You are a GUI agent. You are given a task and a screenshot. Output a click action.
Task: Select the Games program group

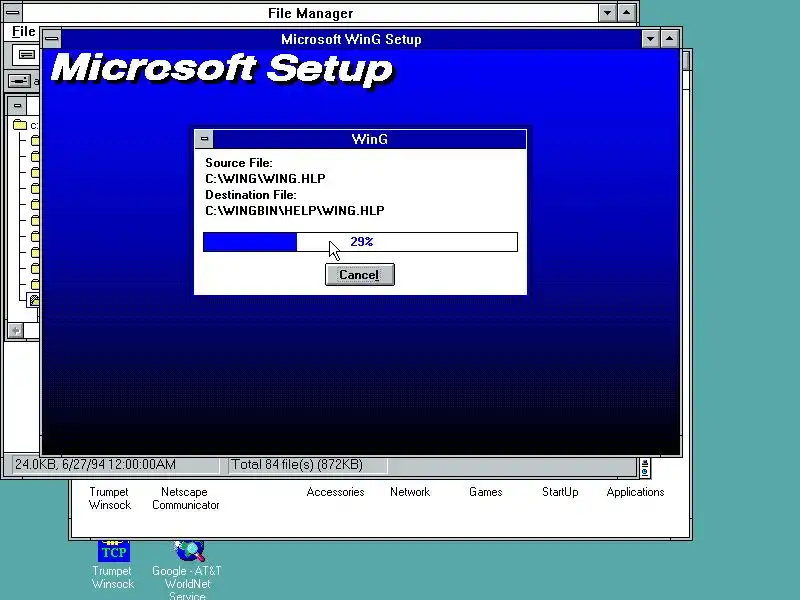click(485, 492)
